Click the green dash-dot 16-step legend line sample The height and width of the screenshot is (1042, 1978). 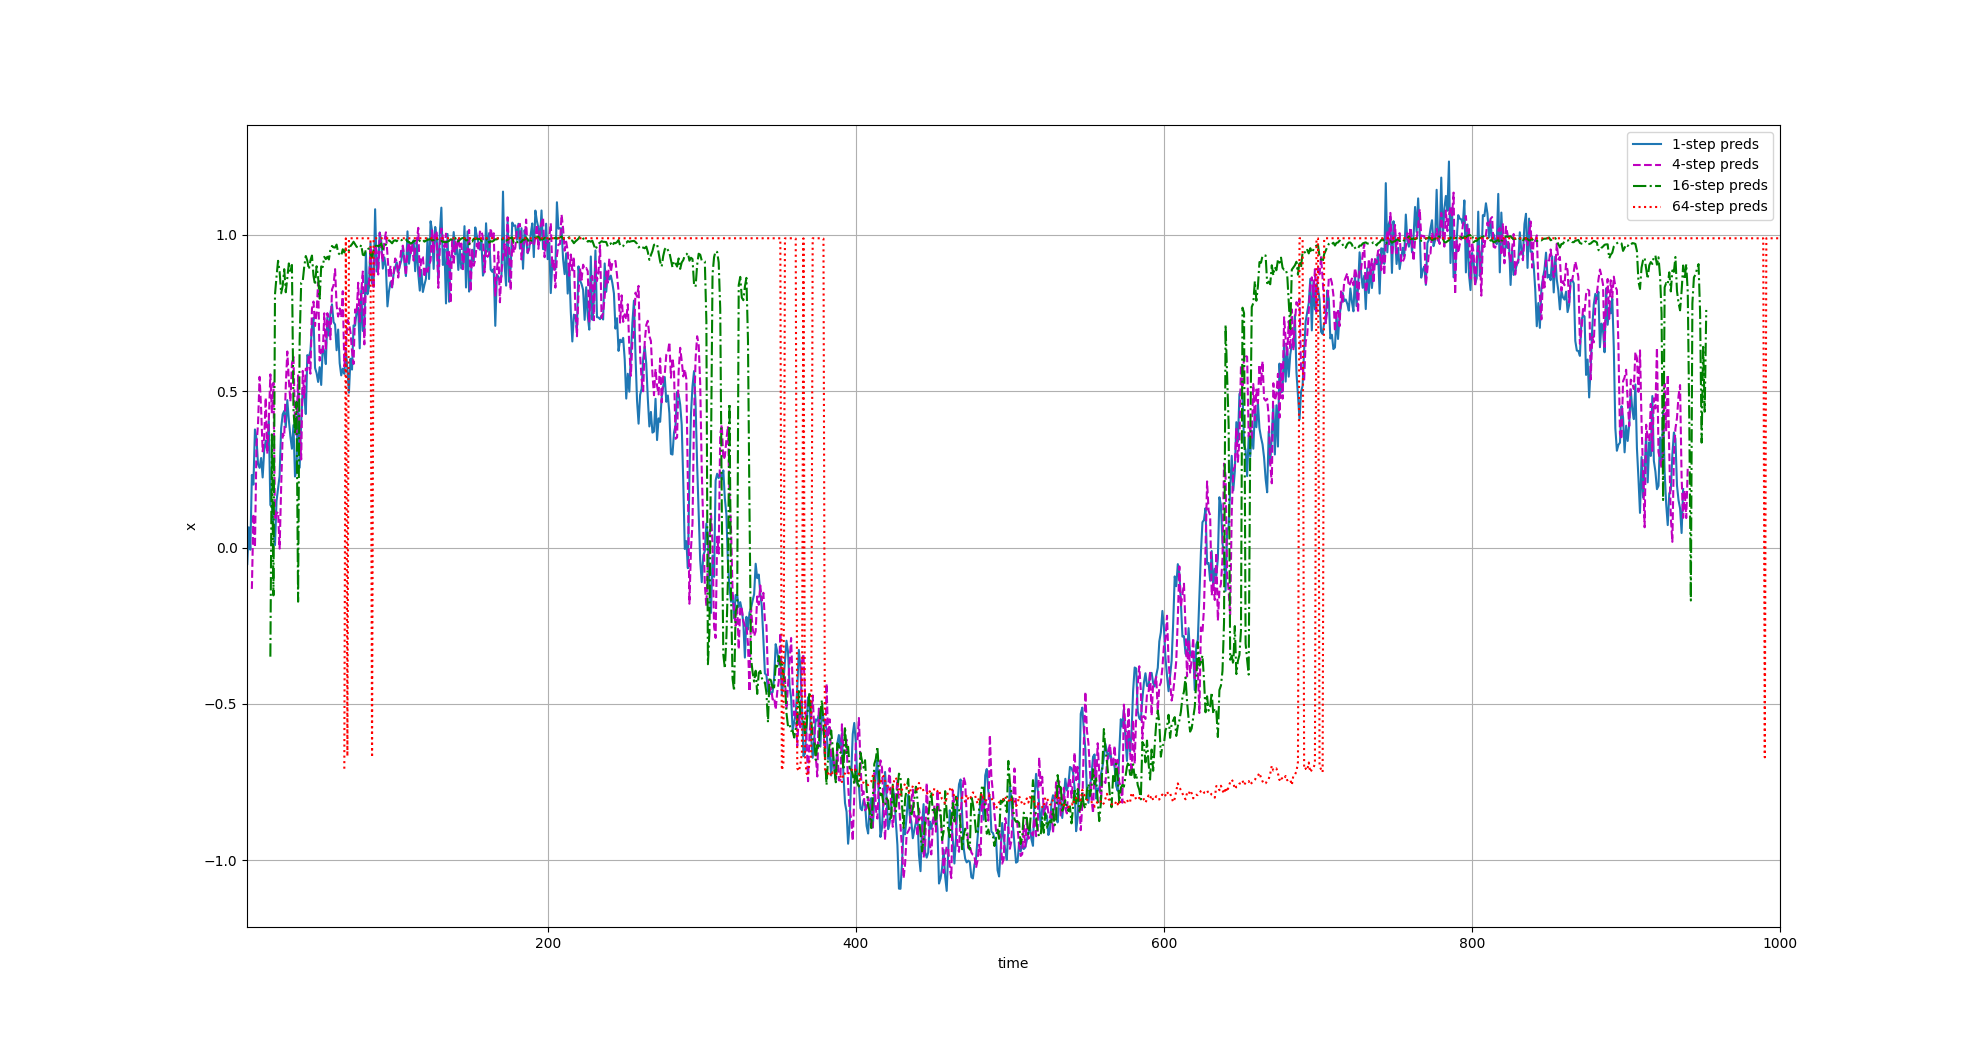click(1647, 186)
